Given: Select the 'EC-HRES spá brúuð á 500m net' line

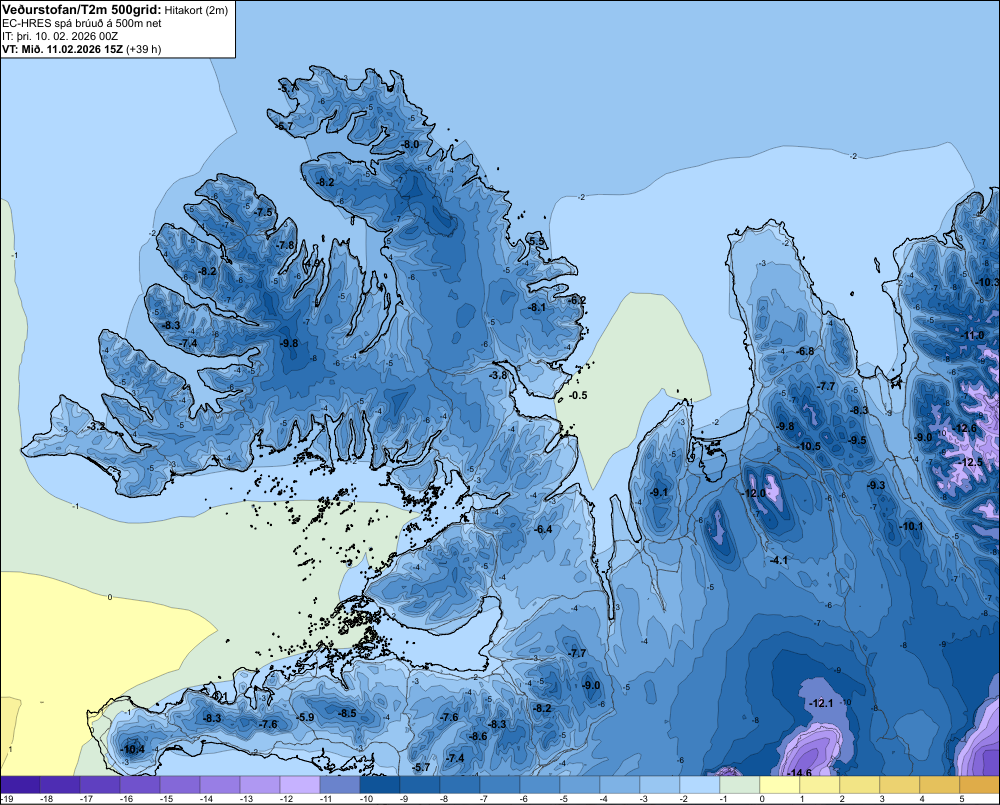Looking at the screenshot, I should [x=82, y=24].
